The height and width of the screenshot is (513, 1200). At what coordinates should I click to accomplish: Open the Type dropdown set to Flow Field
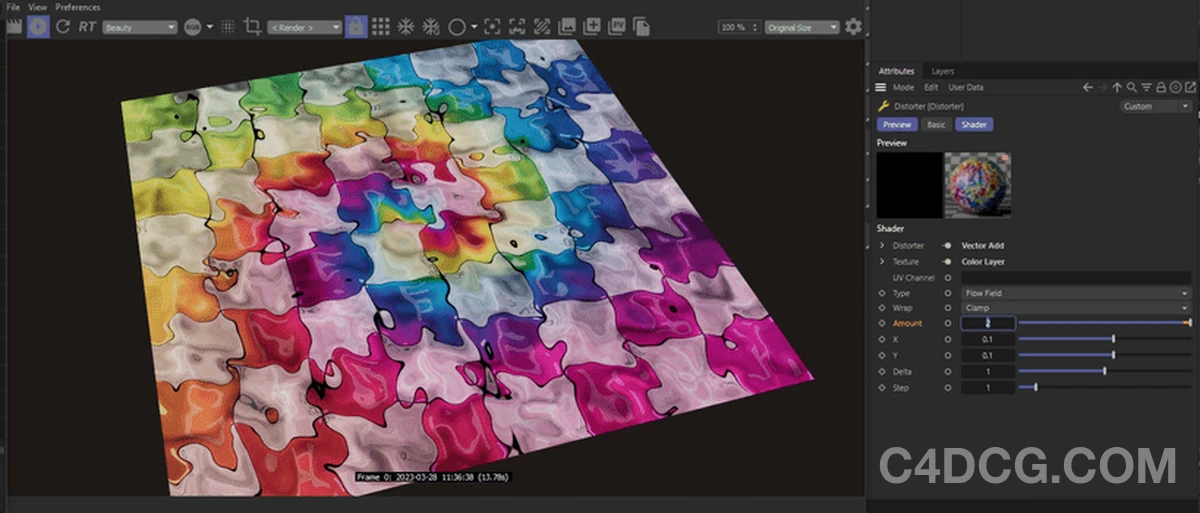click(x=1075, y=293)
